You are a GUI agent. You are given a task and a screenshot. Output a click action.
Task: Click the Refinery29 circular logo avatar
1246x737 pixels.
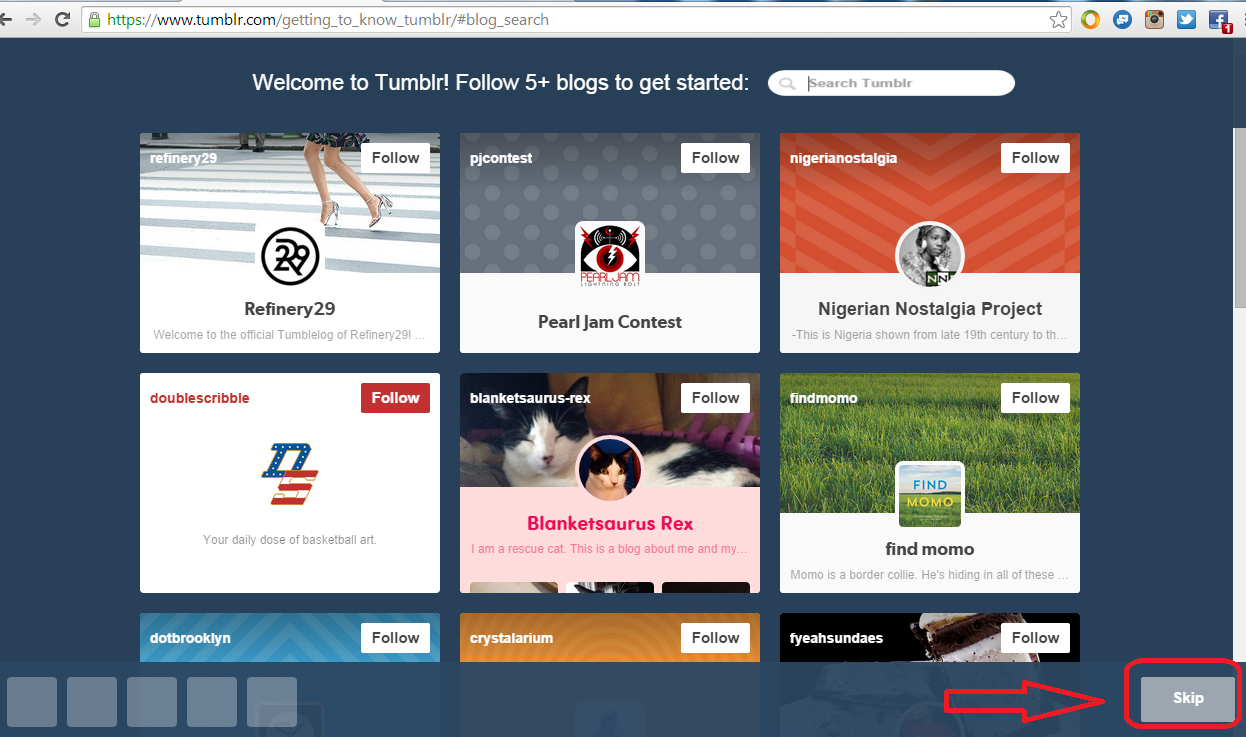pyautogui.click(x=289, y=256)
